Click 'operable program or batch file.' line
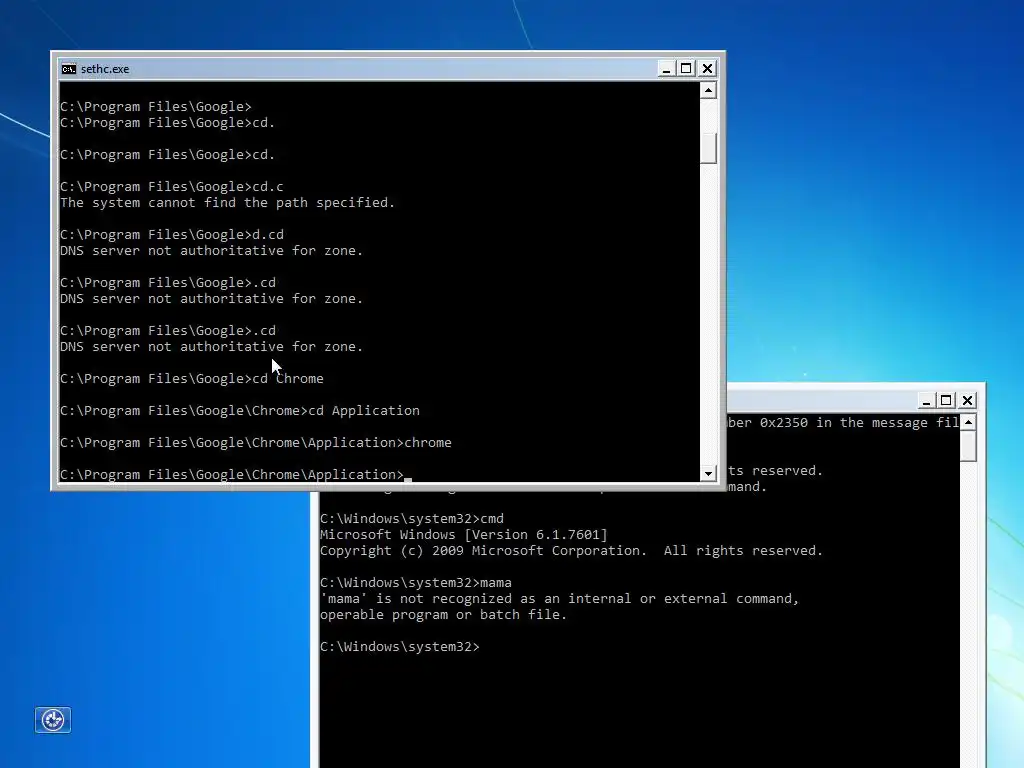This screenshot has height=768, width=1024. coord(443,615)
